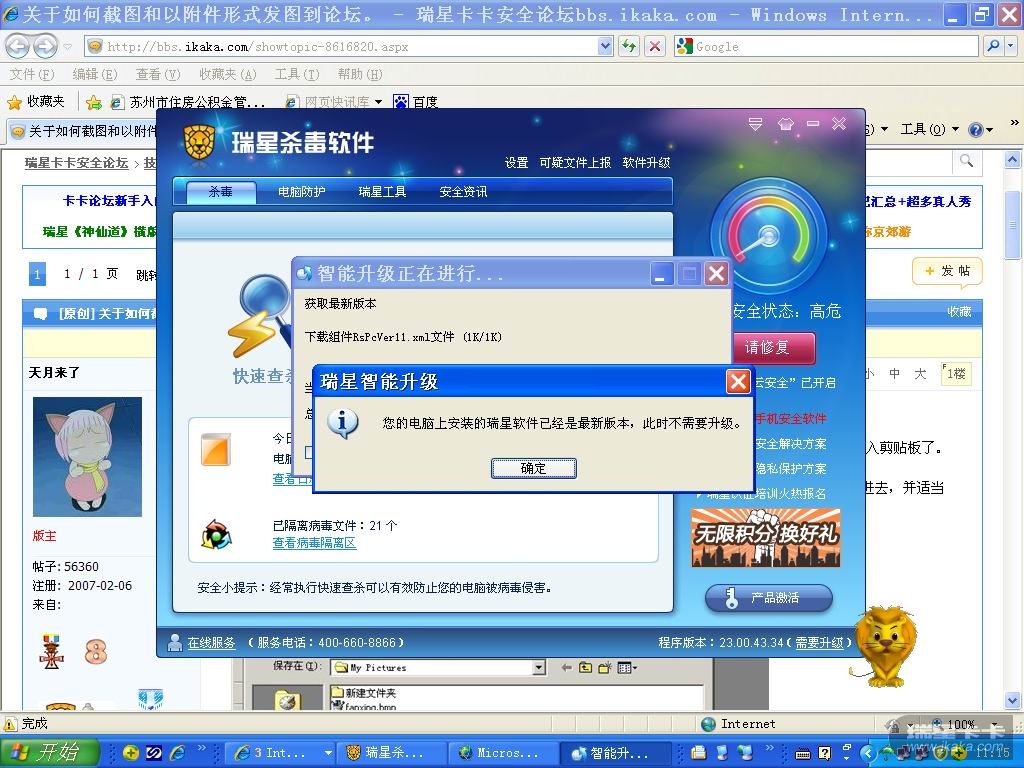The height and width of the screenshot is (768, 1024).
Task: Open the 帮助(H) menu
Action: coord(360,74)
